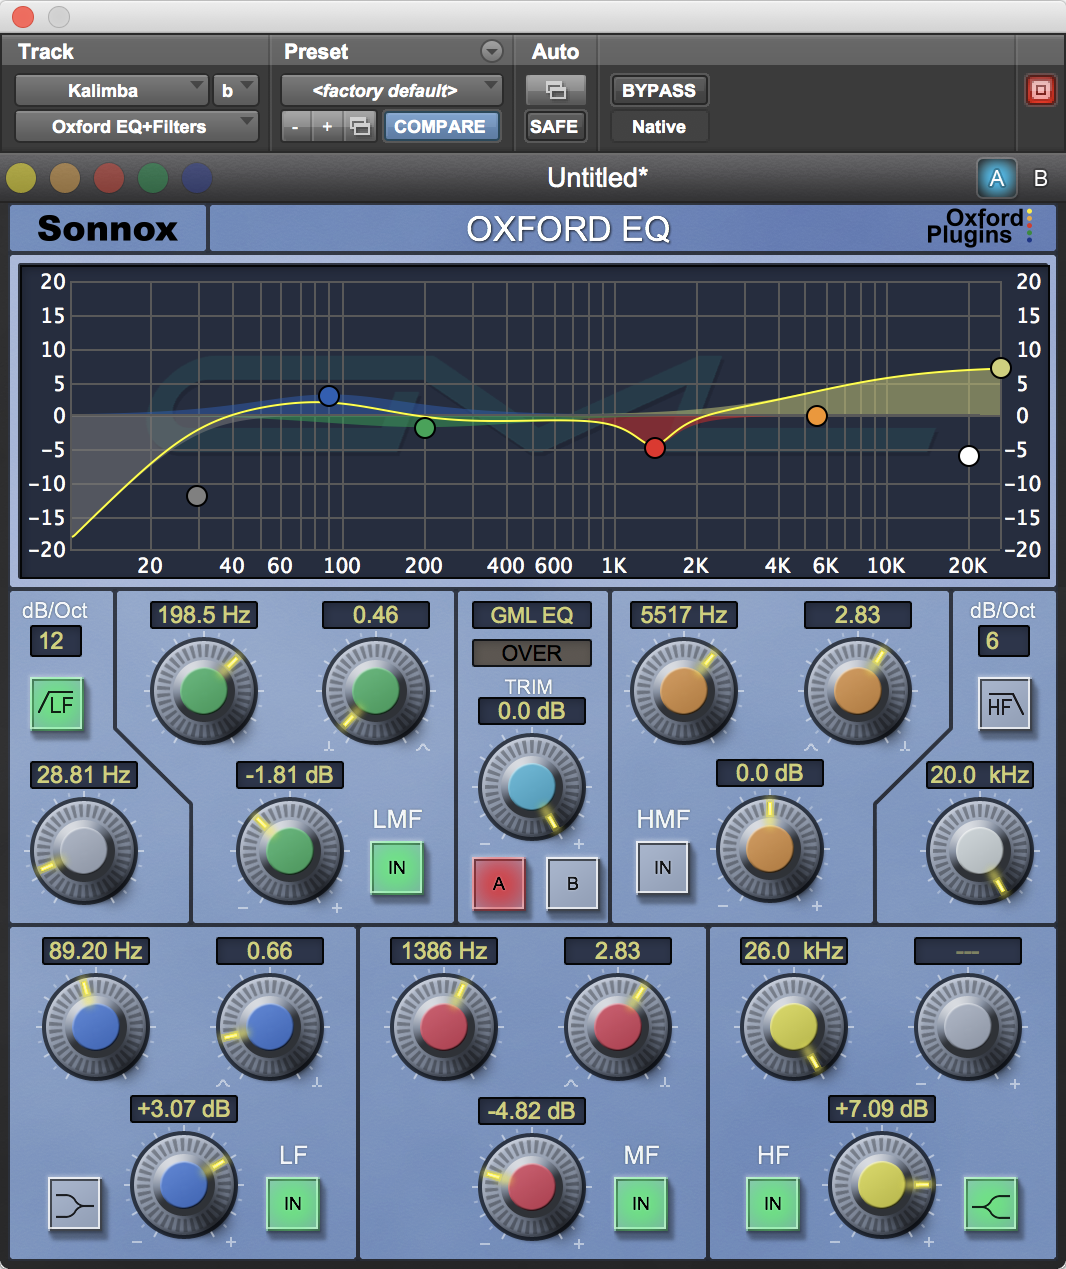This screenshot has height=1269, width=1066.
Task: Select EQ type B button
Action: [572, 883]
